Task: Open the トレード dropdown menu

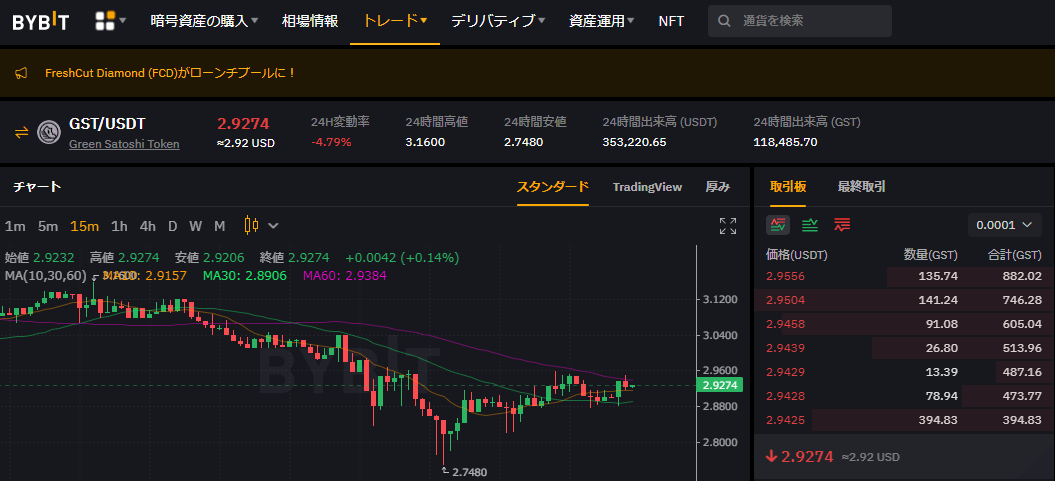Action: (395, 21)
